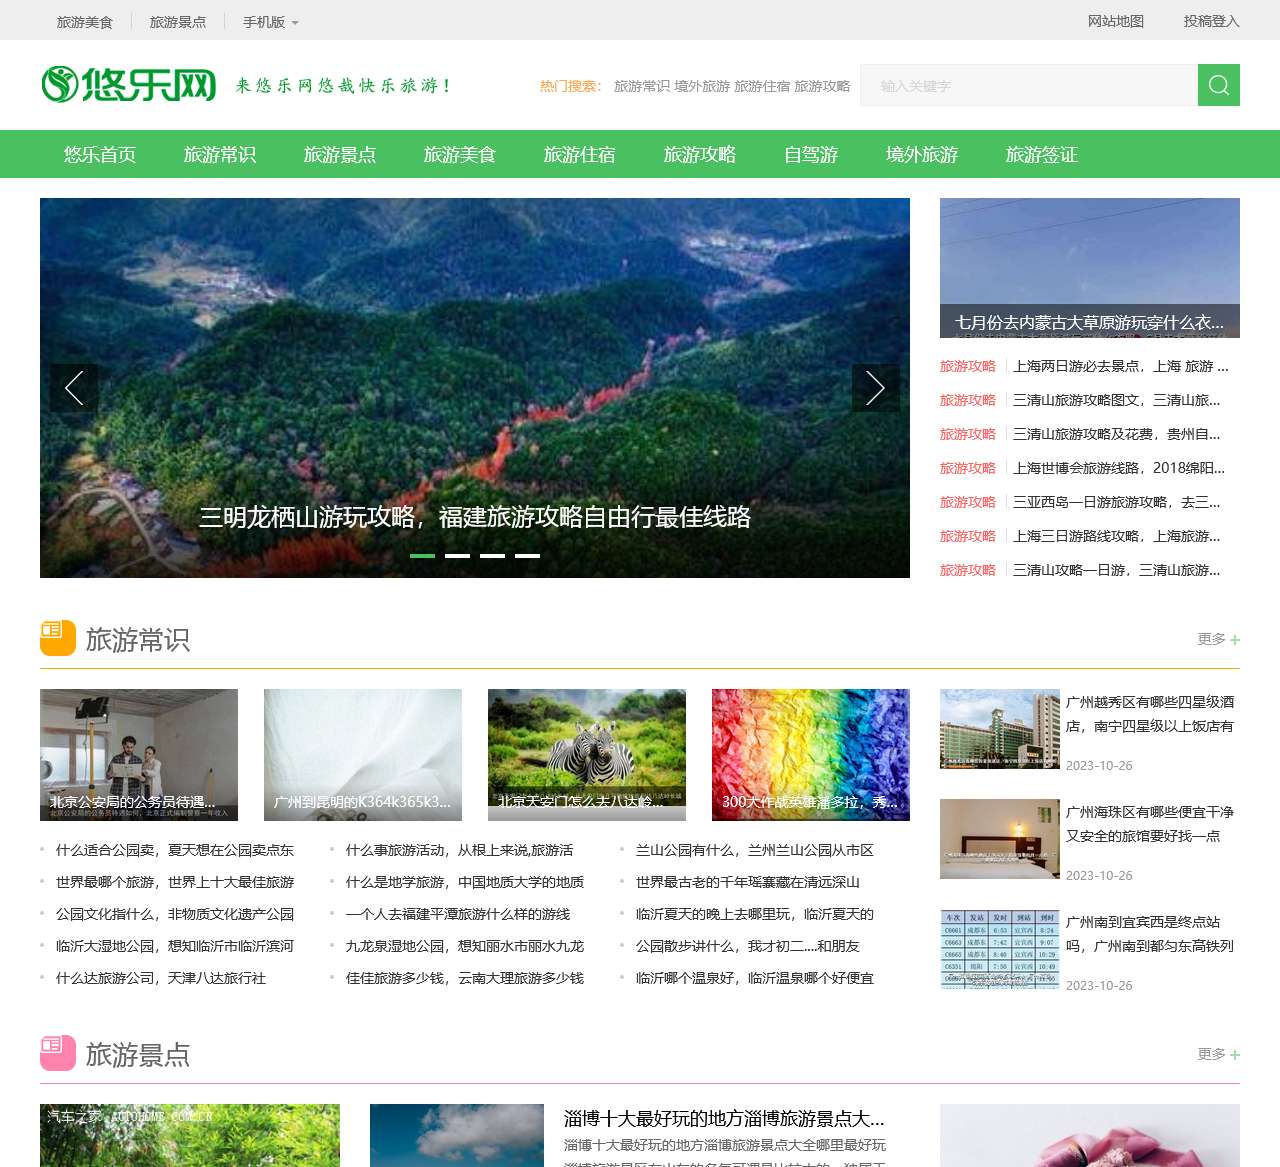Open 旅游签证 navigation menu item
1280x1167 pixels.
tap(1042, 154)
